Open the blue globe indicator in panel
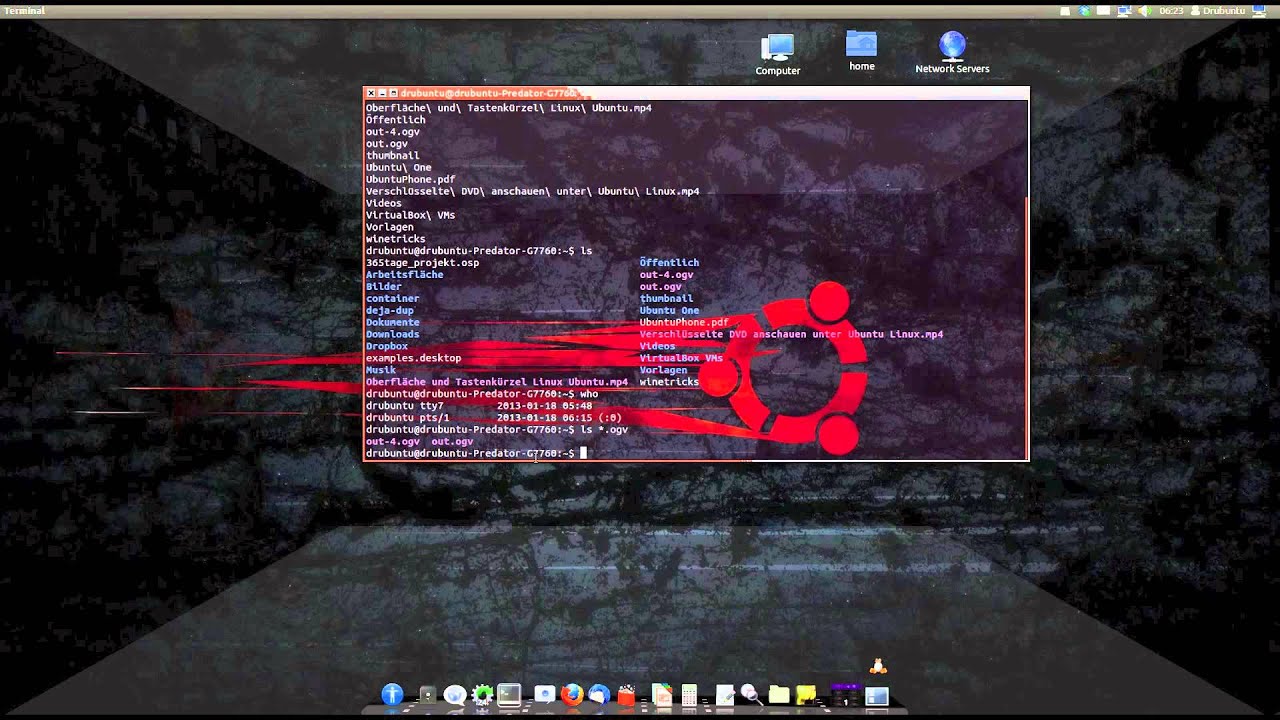This screenshot has width=1280, height=720. pos(1084,11)
